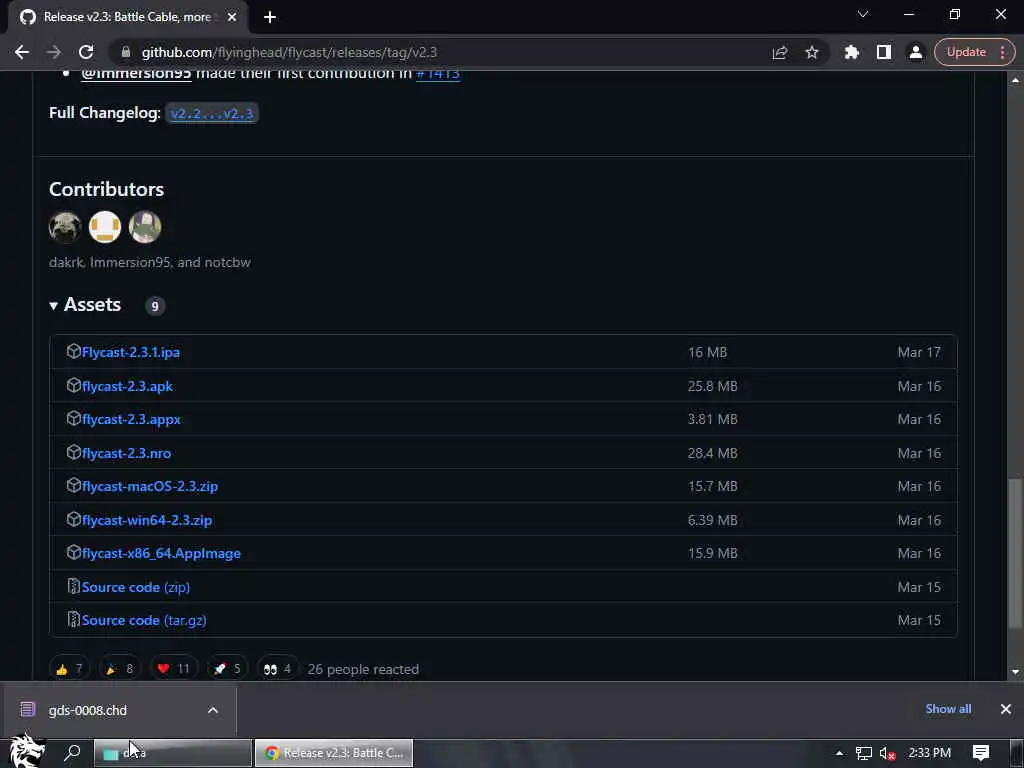
Task: Download flycast-x86_64.AppImage
Action: (x=161, y=554)
